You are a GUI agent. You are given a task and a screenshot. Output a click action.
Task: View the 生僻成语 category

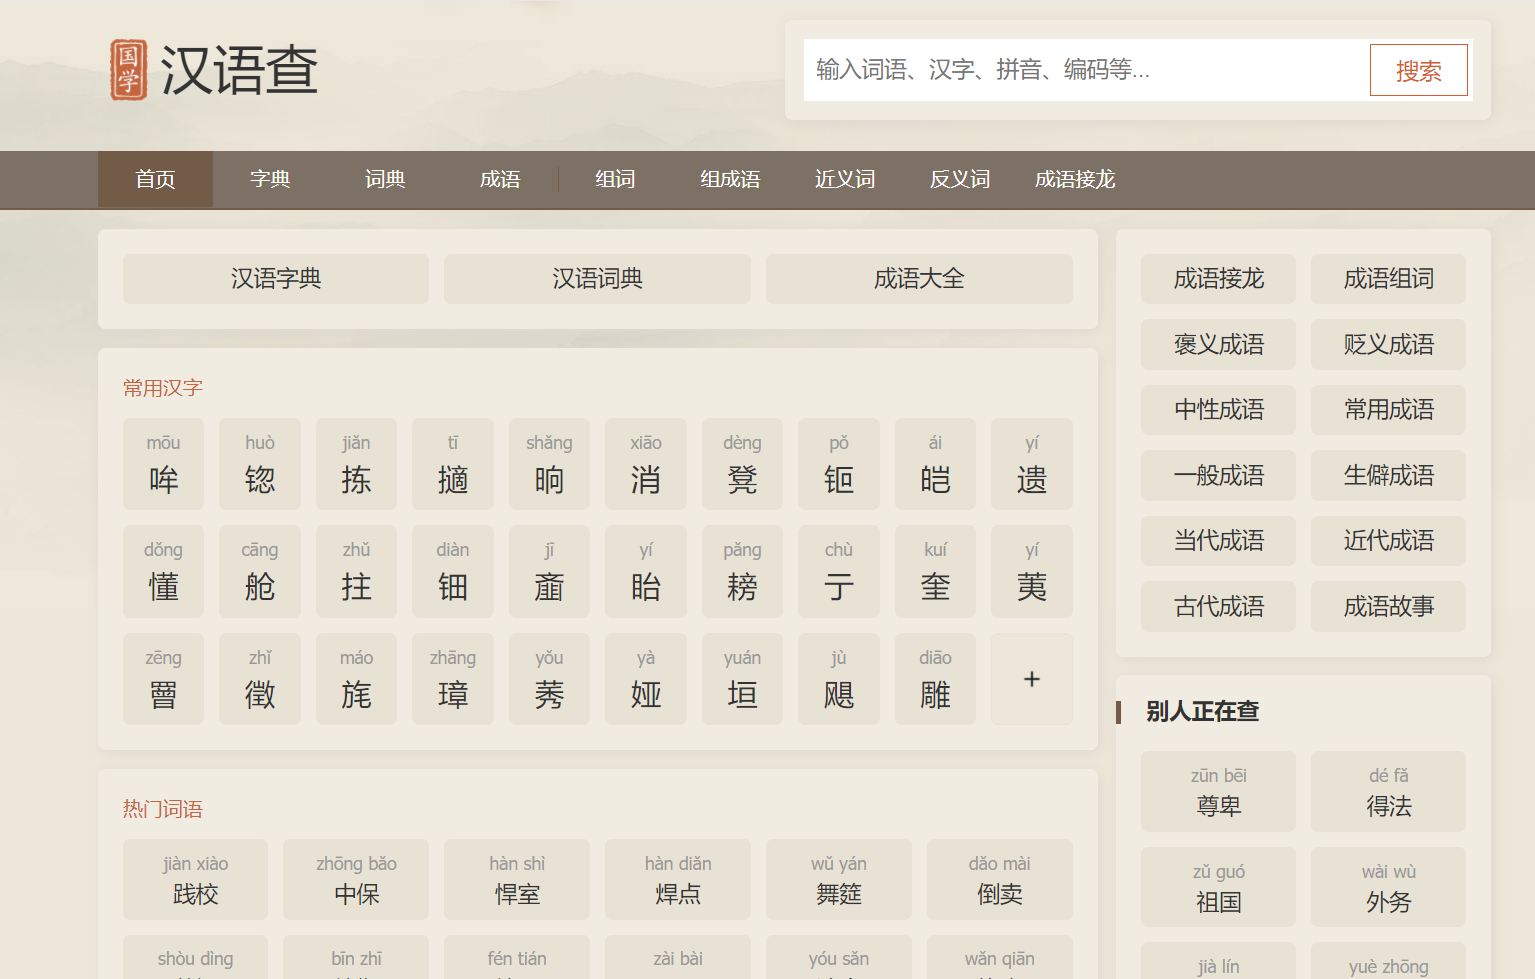point(1388,476)
